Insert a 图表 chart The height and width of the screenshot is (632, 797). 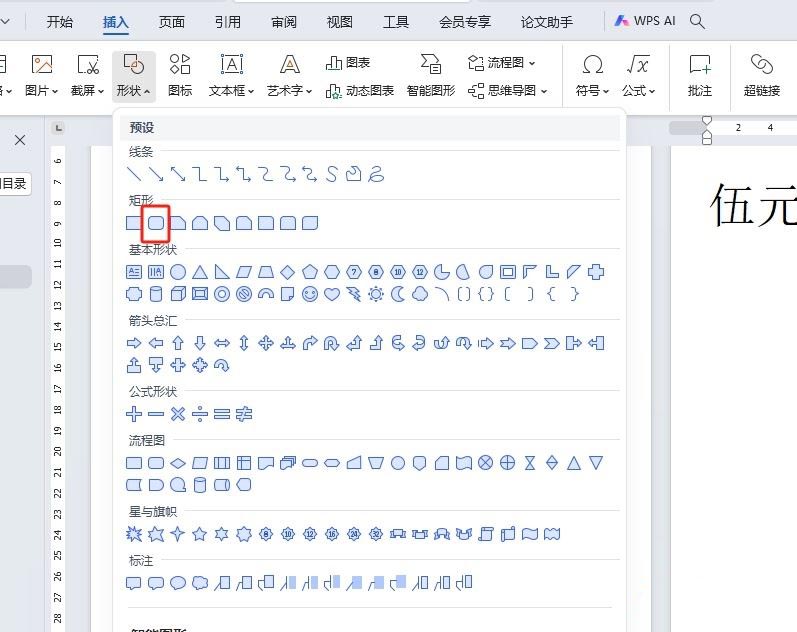pos(348,63)
